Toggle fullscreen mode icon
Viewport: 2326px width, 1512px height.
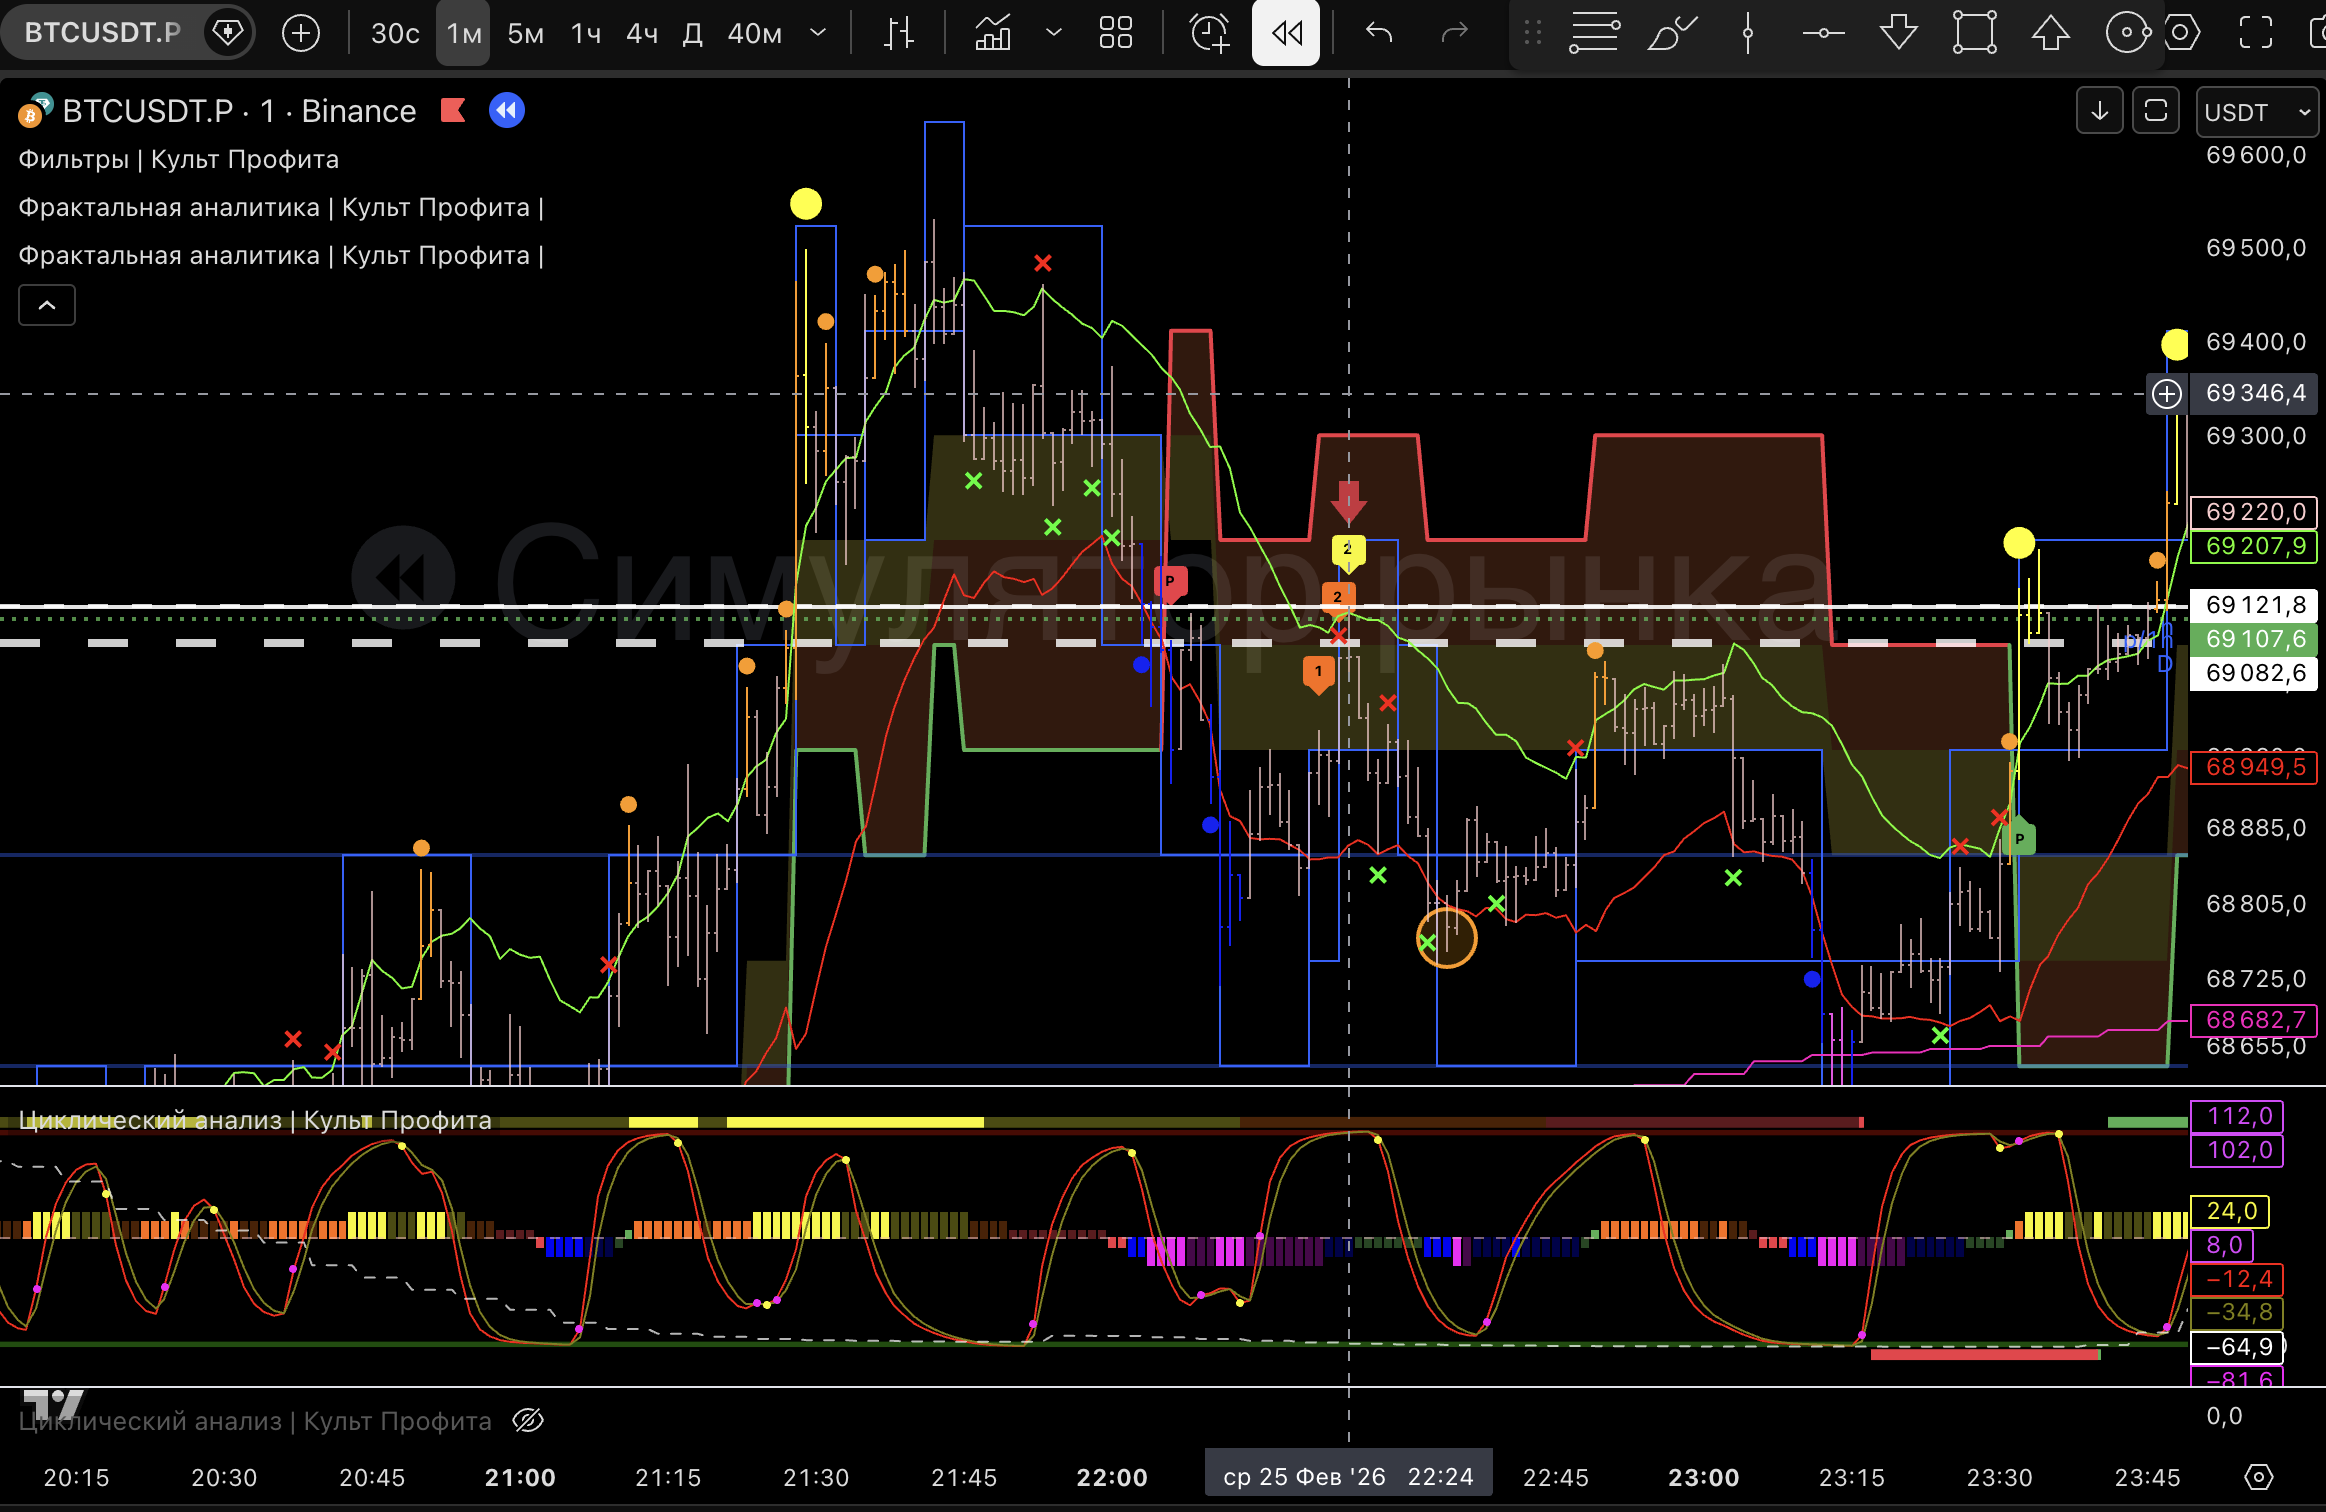(x=2255, y=33)
